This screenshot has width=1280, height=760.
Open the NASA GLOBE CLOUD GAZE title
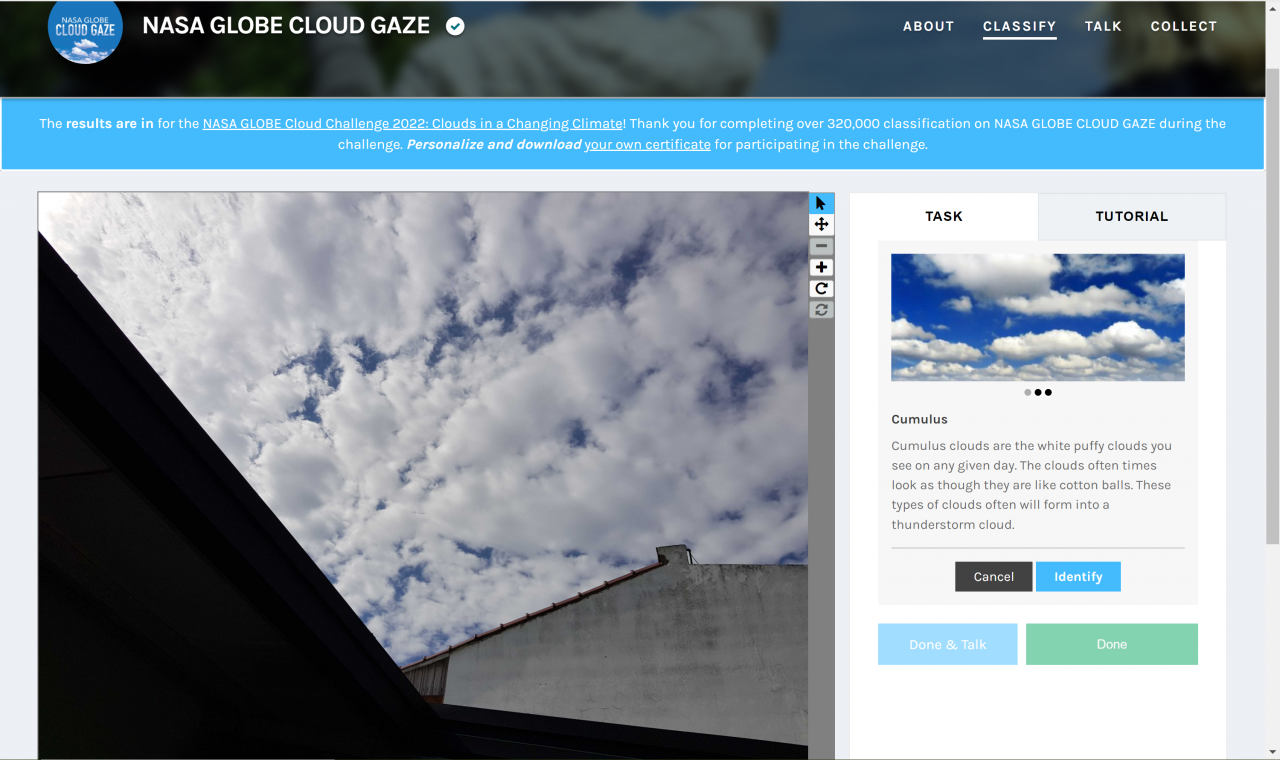286,26
